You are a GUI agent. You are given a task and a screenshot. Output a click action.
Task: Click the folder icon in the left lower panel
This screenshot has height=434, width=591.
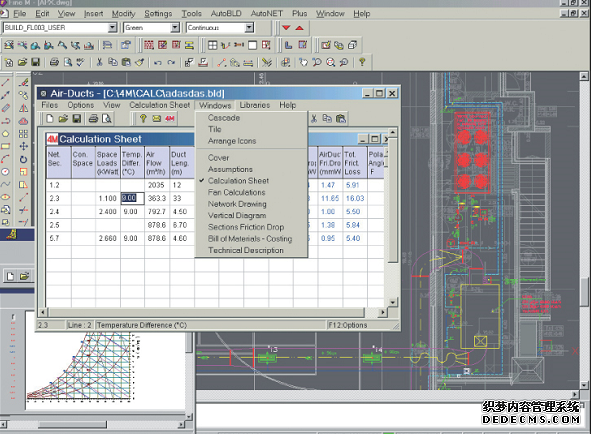[24, 276]
